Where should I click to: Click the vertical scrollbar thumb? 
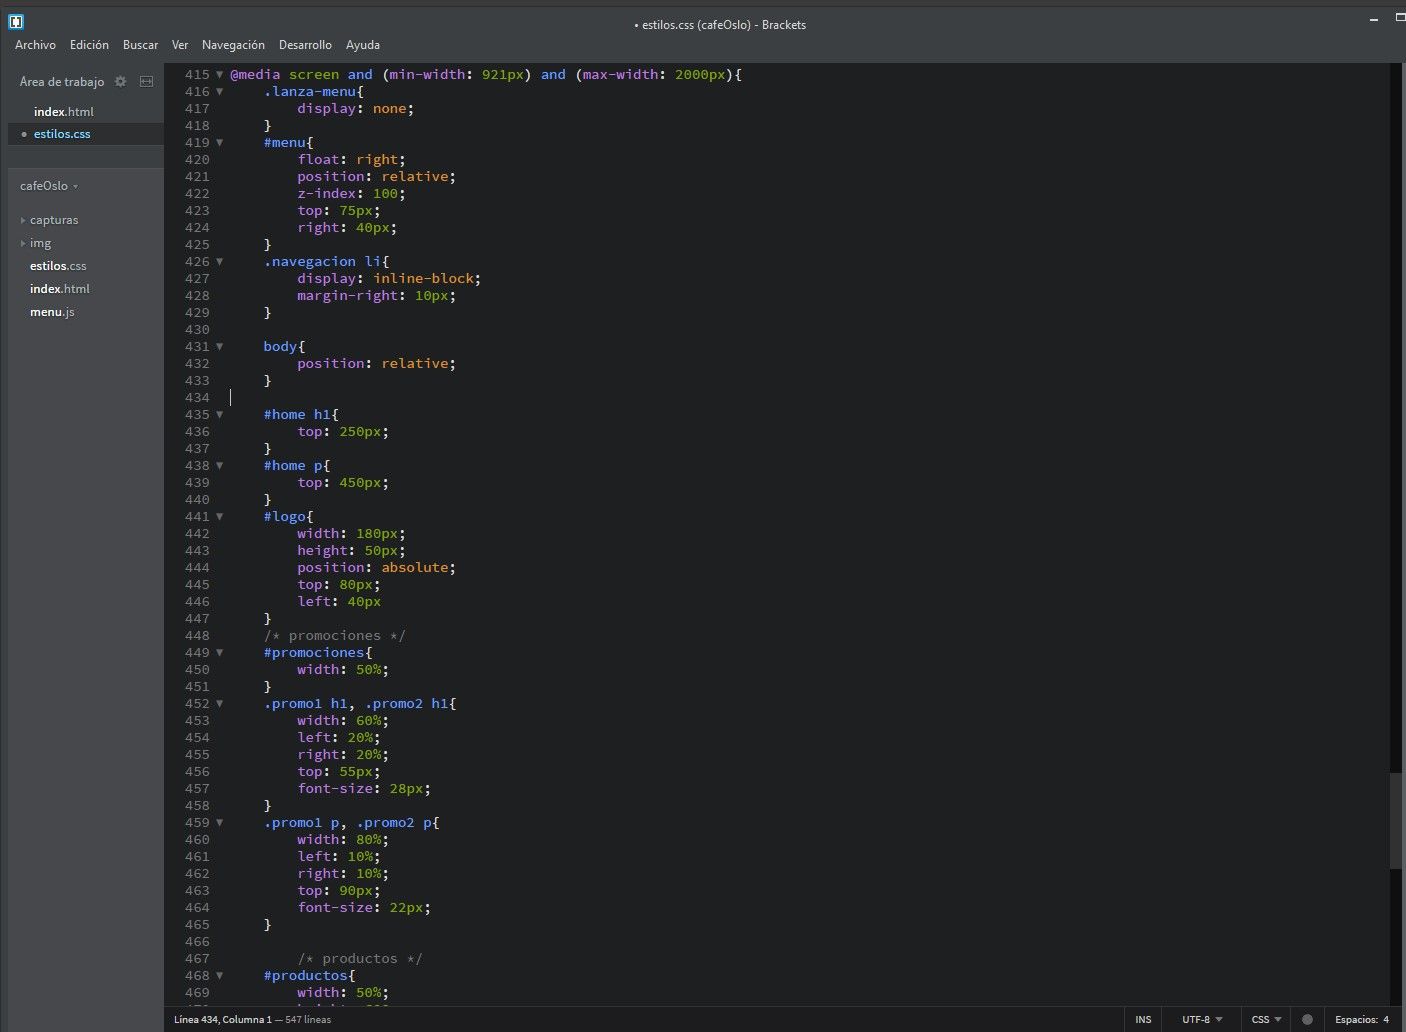pos(1396,821)
